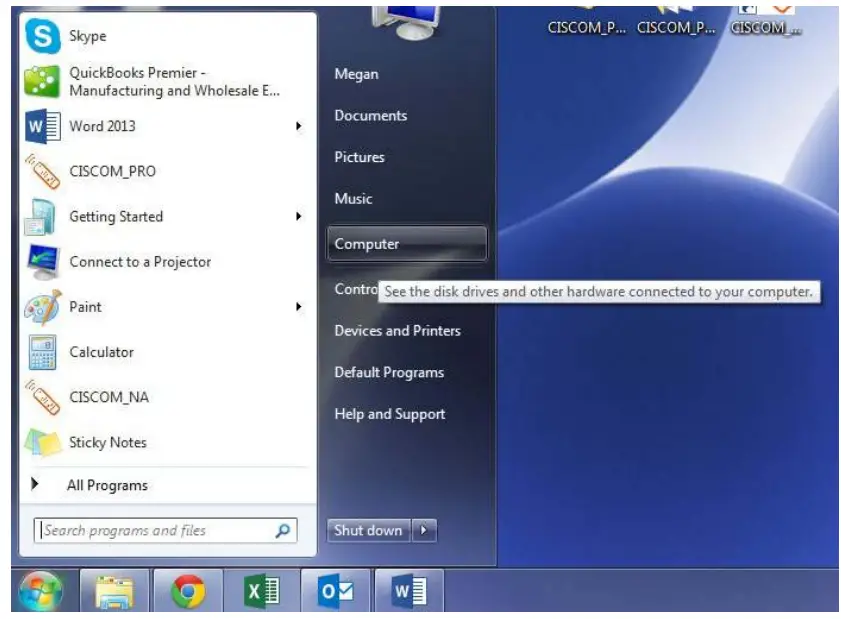Click the user account picture at top

coord(406,21)
